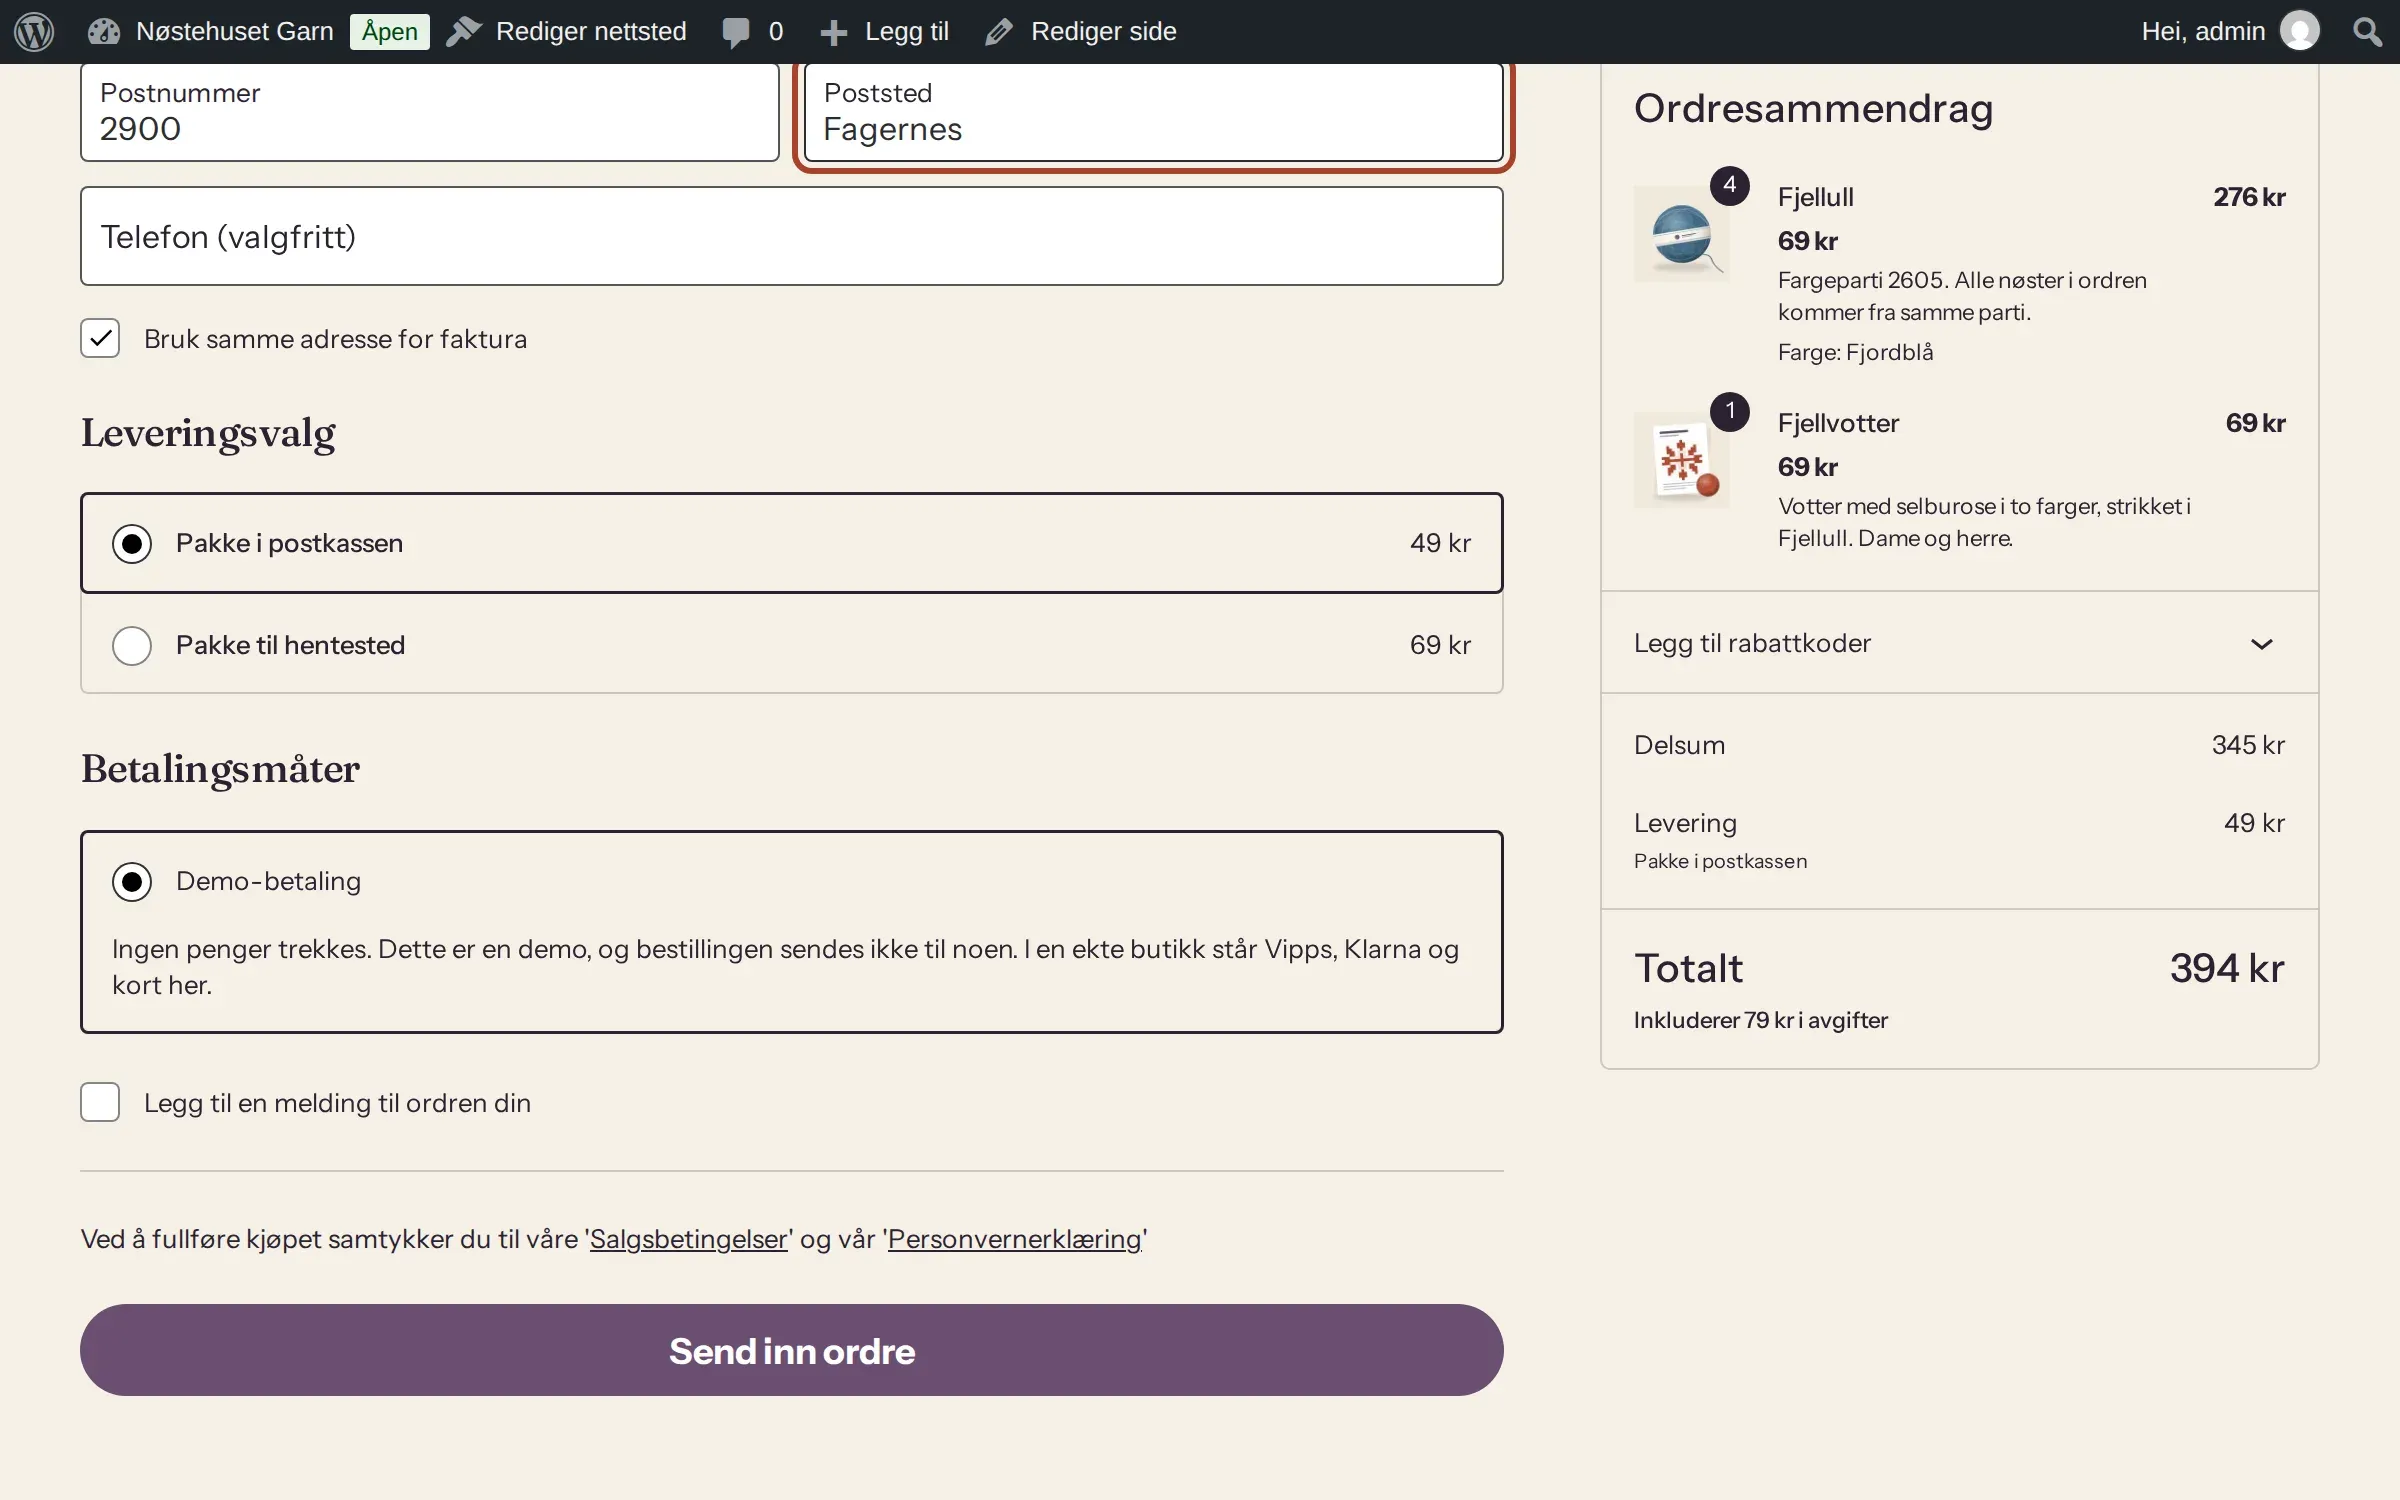This screenshot has width=2400, height=1500.
Task: Click into the Poststed field
Action: click(1154, 112)
